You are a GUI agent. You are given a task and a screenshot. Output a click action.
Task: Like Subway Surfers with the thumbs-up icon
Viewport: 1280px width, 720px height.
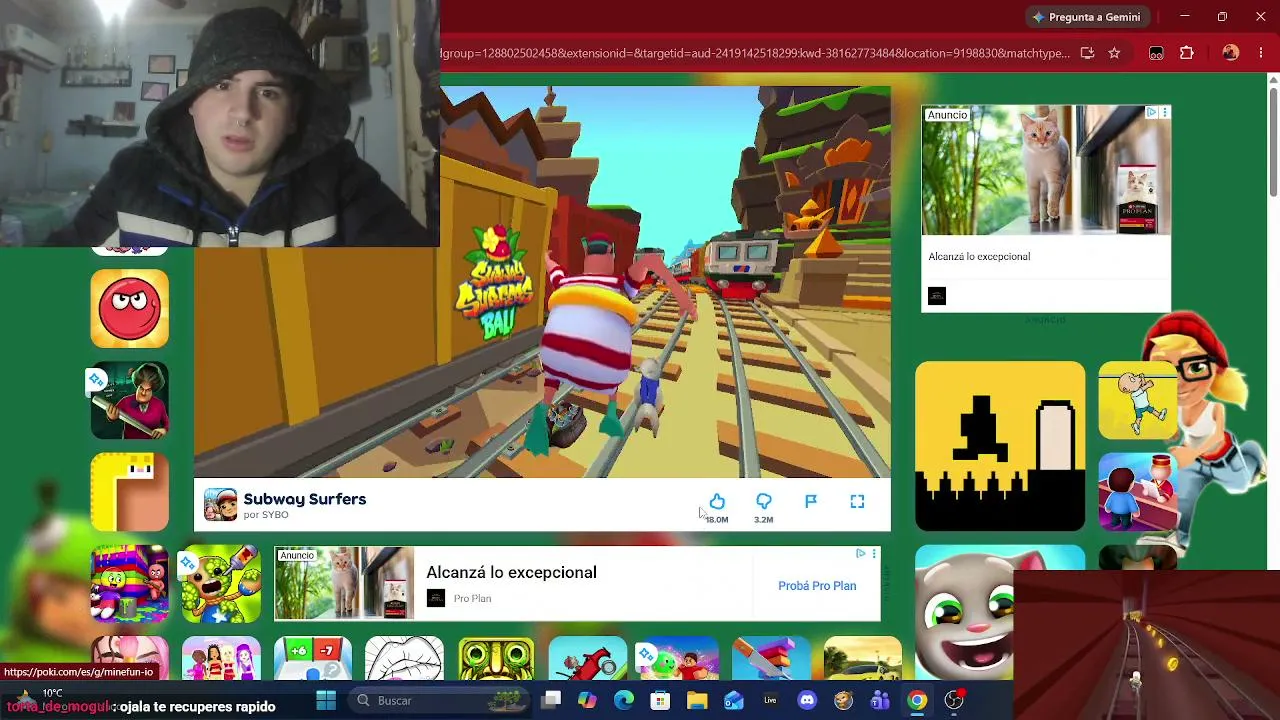(x=717, y=502)
